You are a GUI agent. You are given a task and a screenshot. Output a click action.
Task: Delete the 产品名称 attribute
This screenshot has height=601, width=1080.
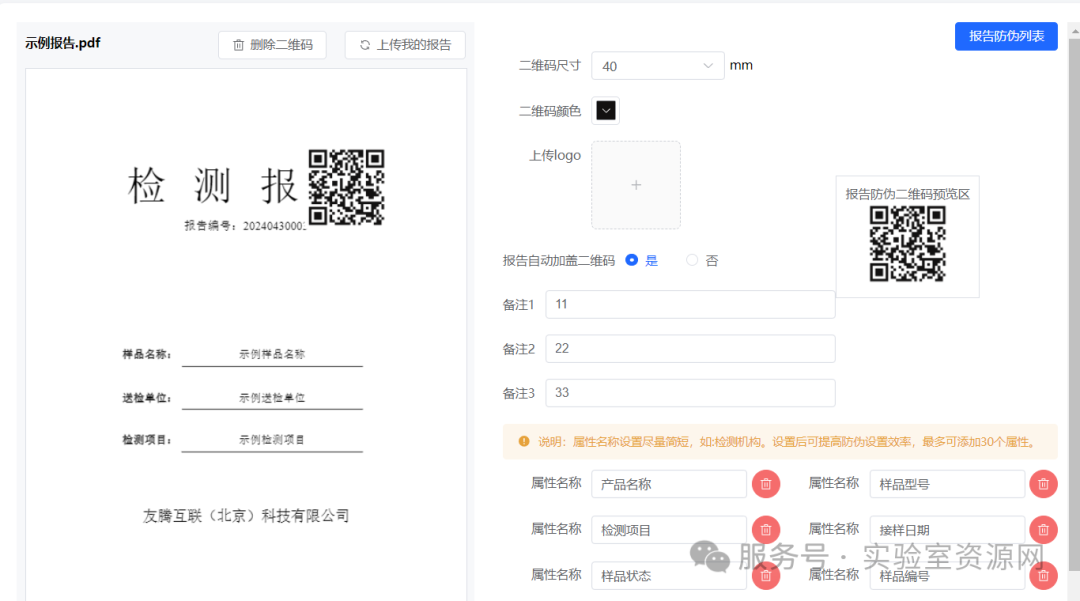[765, 484]
